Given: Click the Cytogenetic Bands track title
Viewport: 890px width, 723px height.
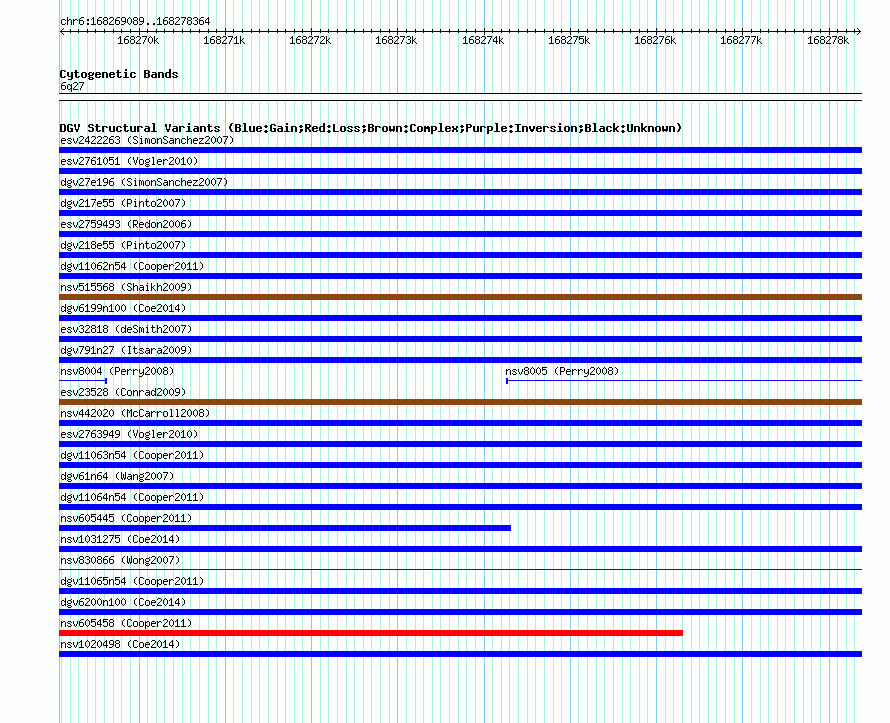Looking at the screenshot, I should [x=119, y=74].
